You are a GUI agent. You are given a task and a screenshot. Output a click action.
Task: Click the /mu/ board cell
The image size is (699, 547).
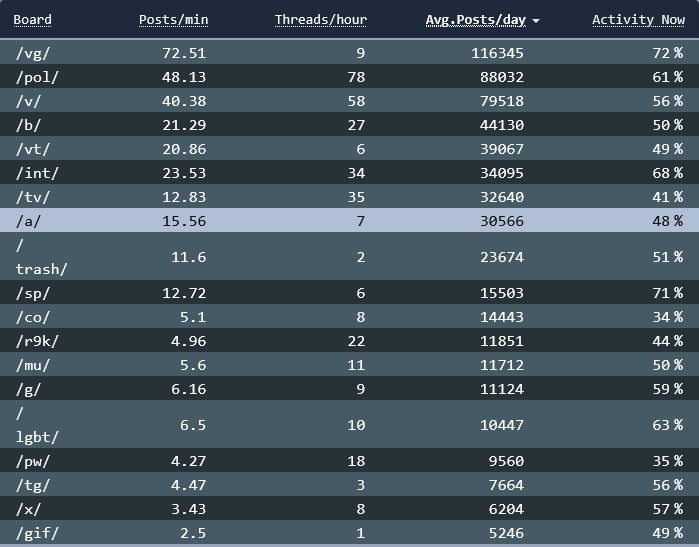33,366
